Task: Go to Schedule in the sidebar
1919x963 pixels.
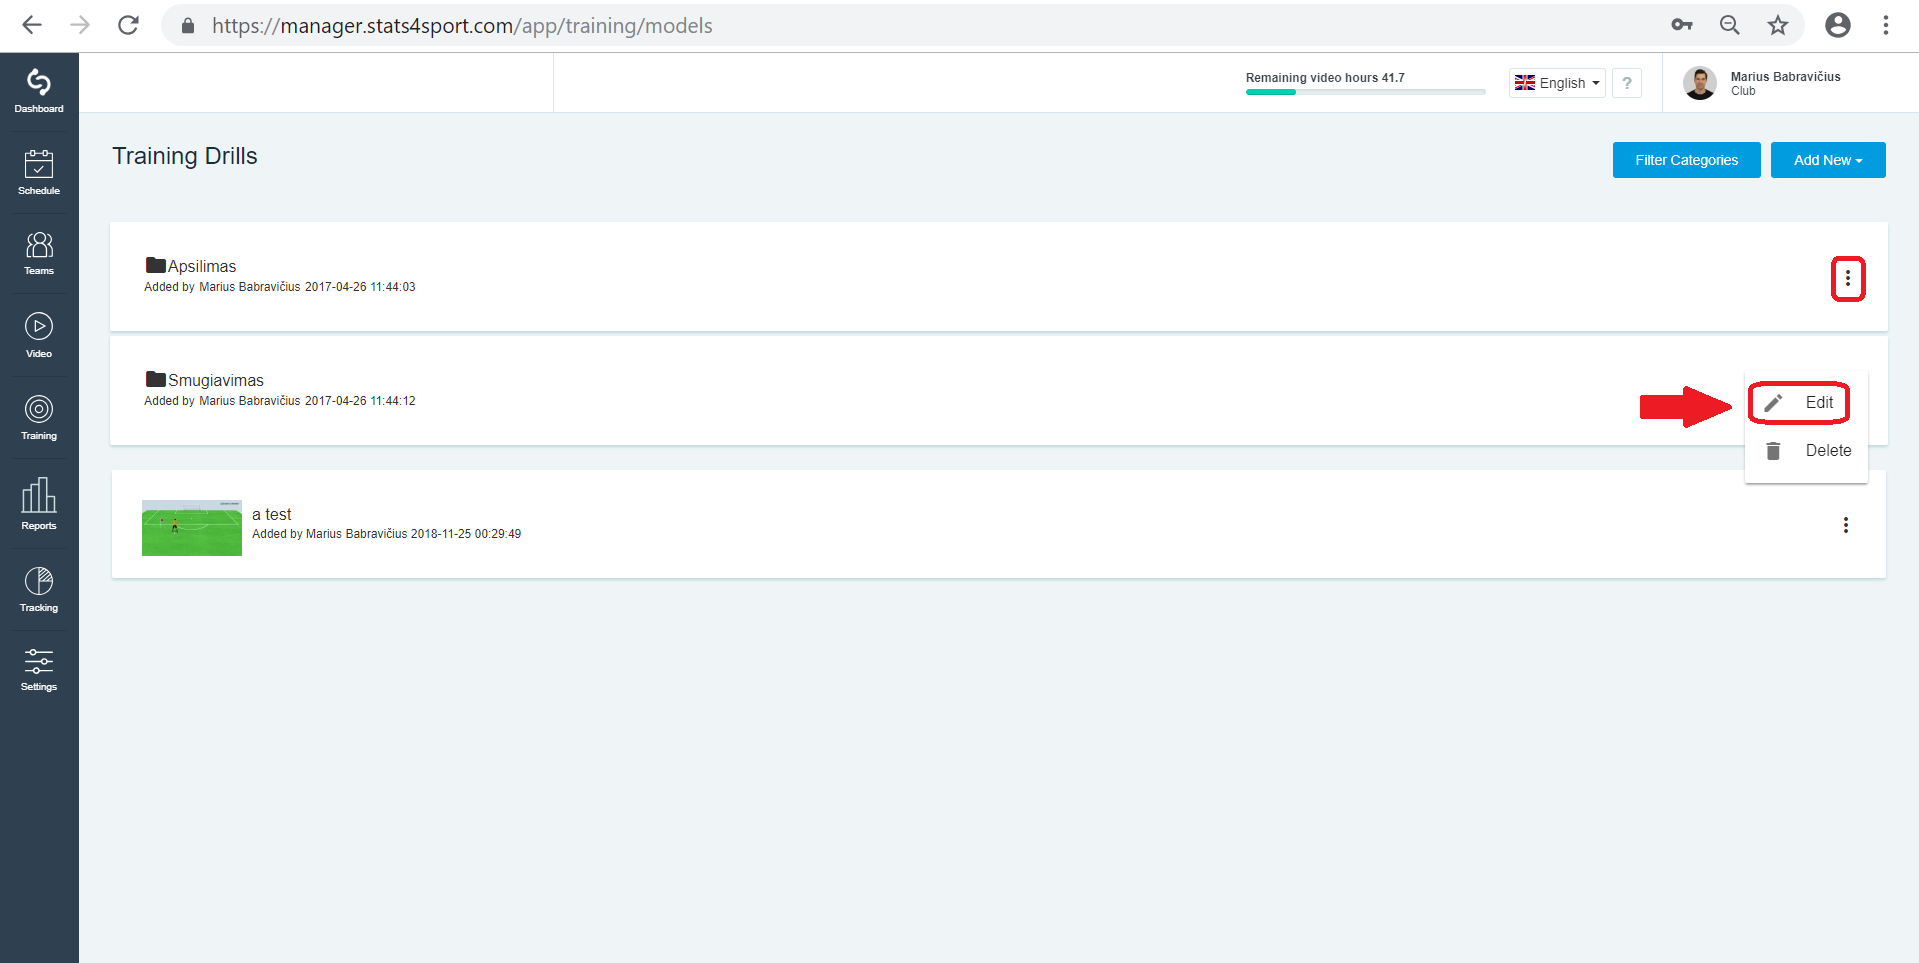Action: (x=39, y=172)
